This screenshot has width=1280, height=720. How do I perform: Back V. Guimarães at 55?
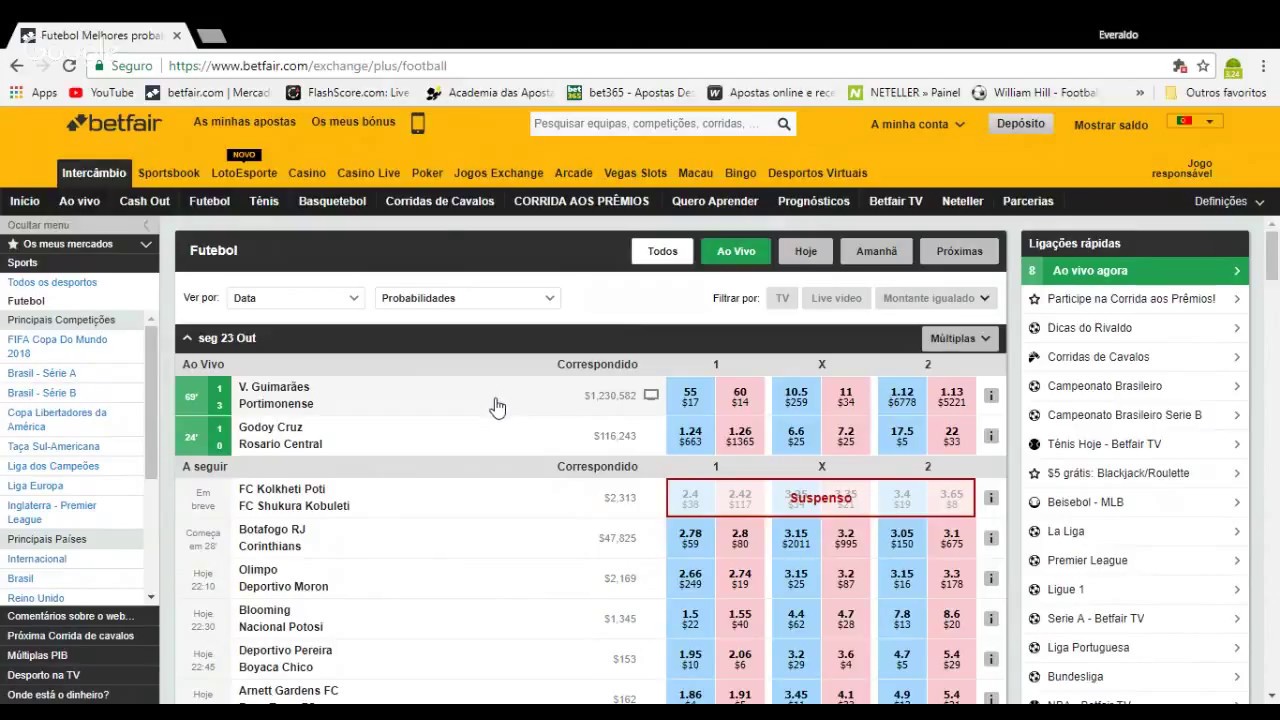click(x=690, y=396)
